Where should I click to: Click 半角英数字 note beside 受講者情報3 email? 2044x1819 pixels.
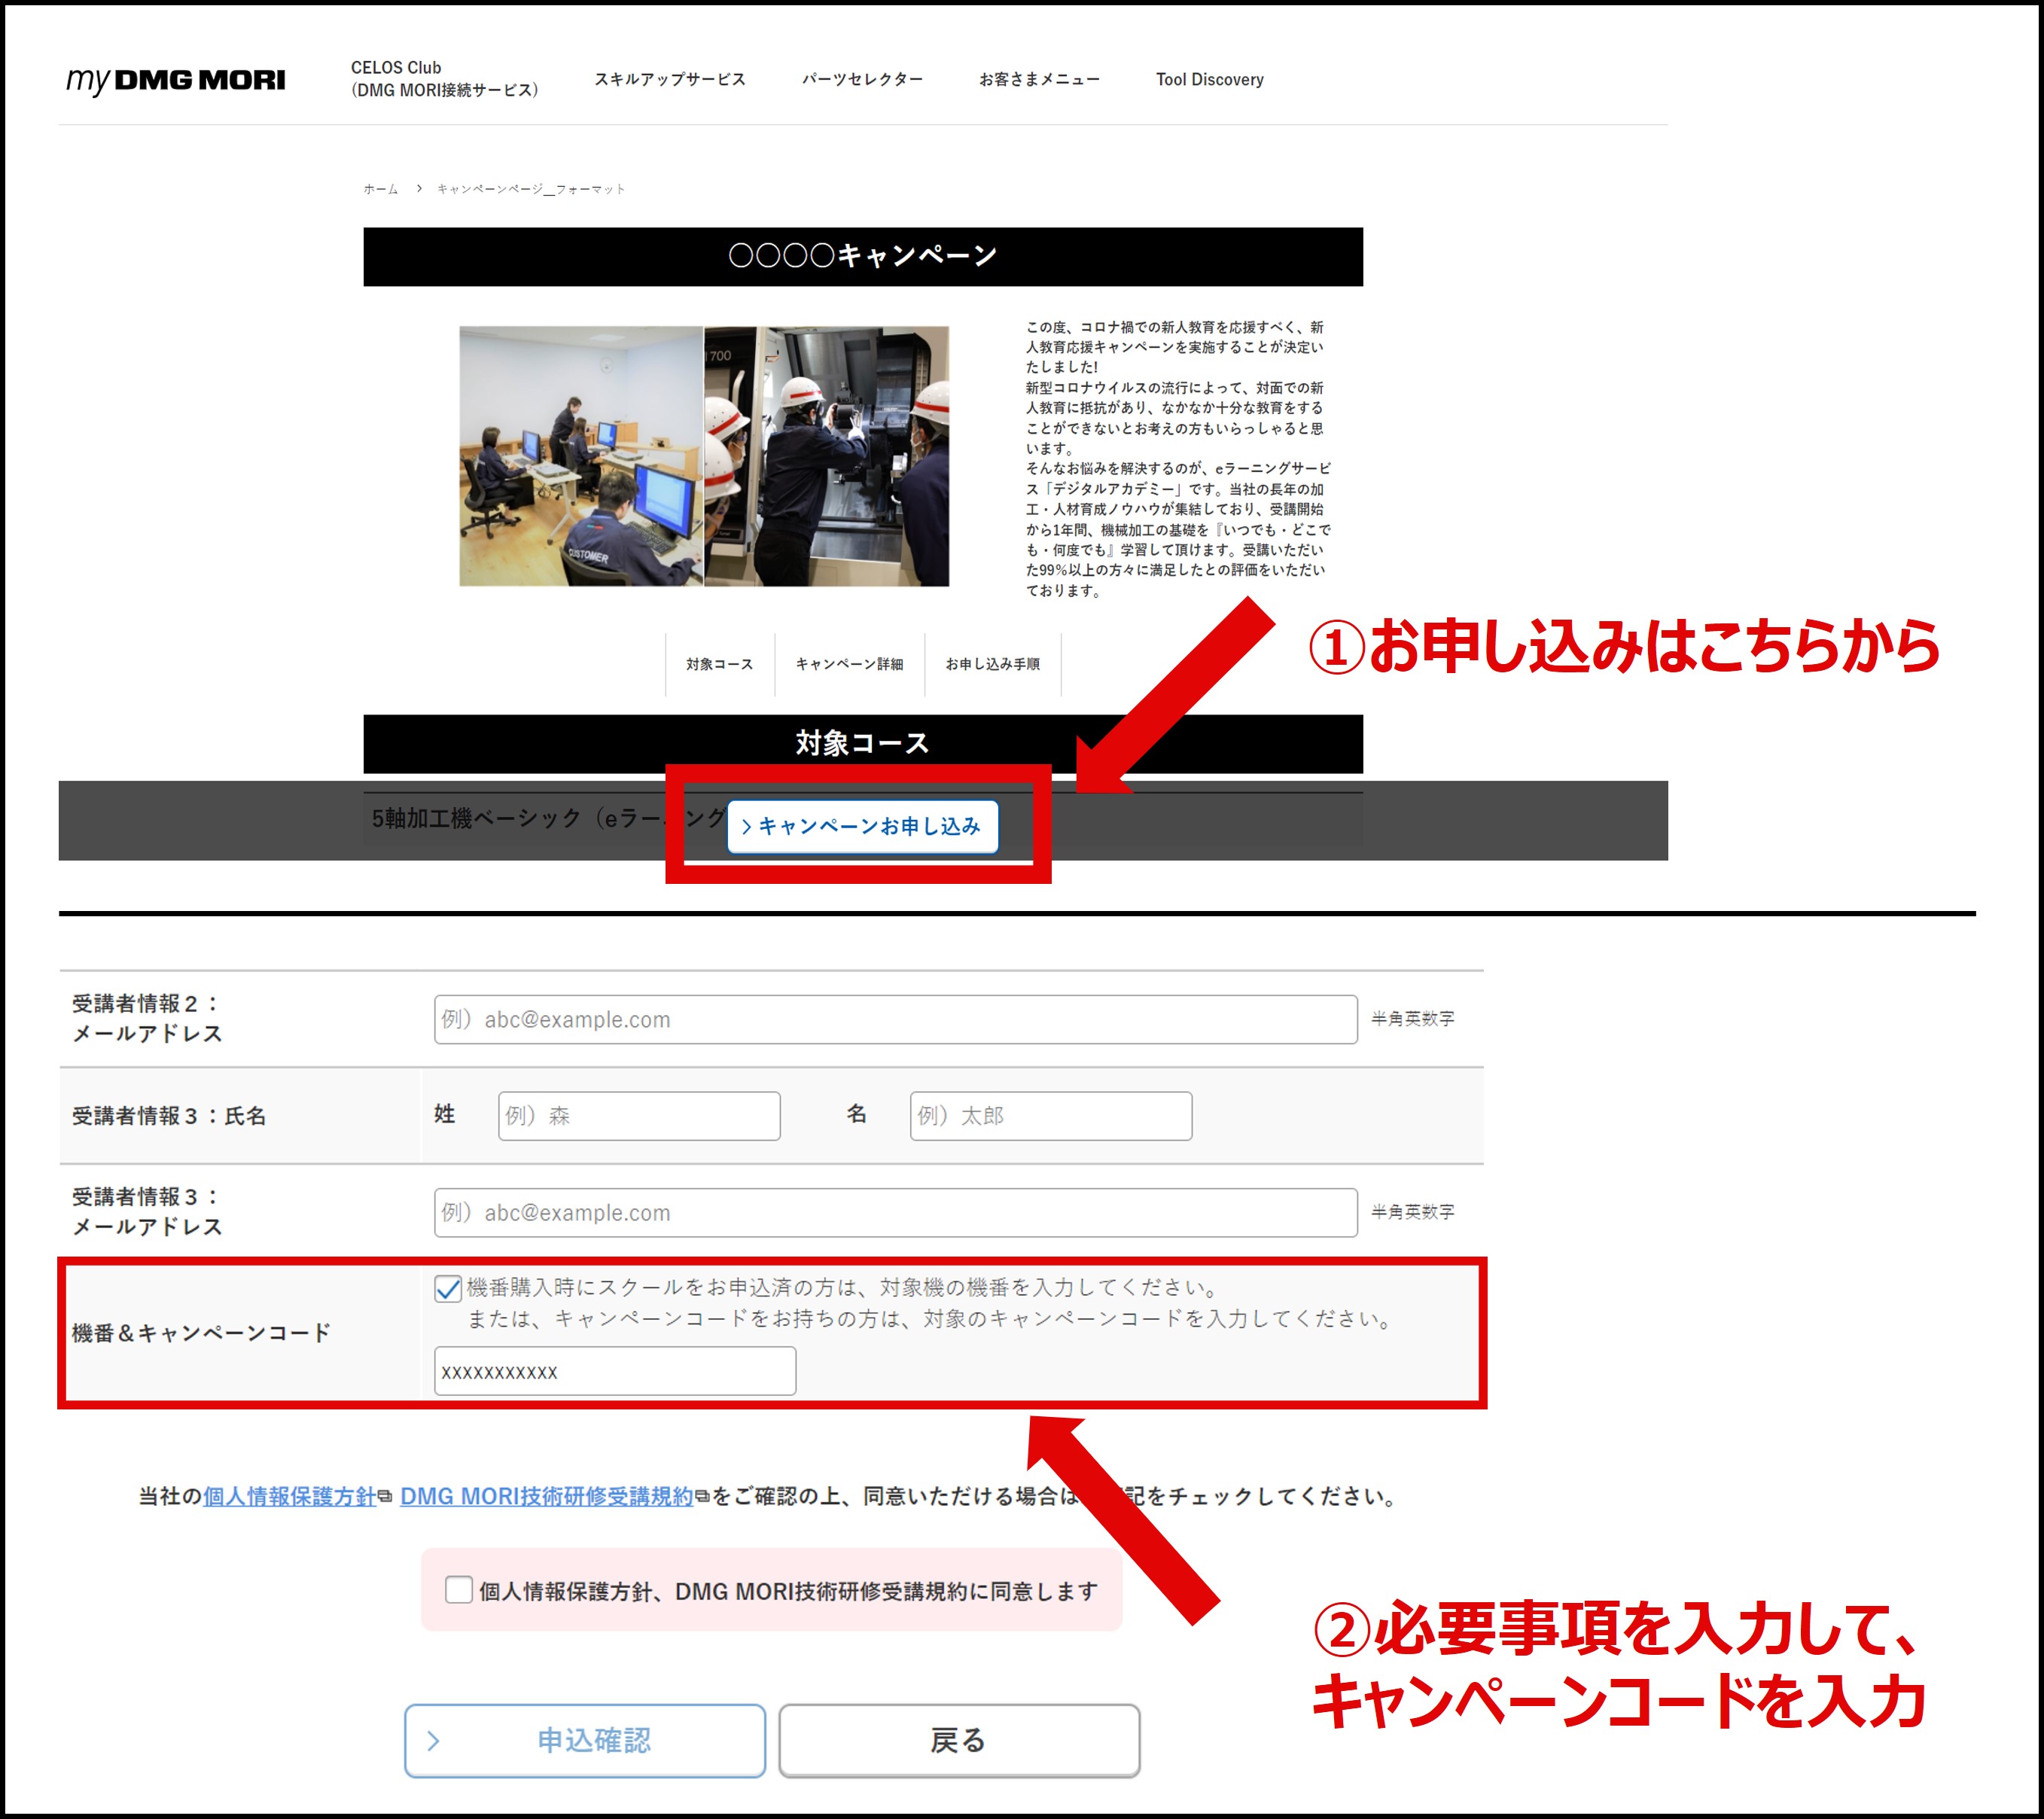[x=1413, y=1211]
